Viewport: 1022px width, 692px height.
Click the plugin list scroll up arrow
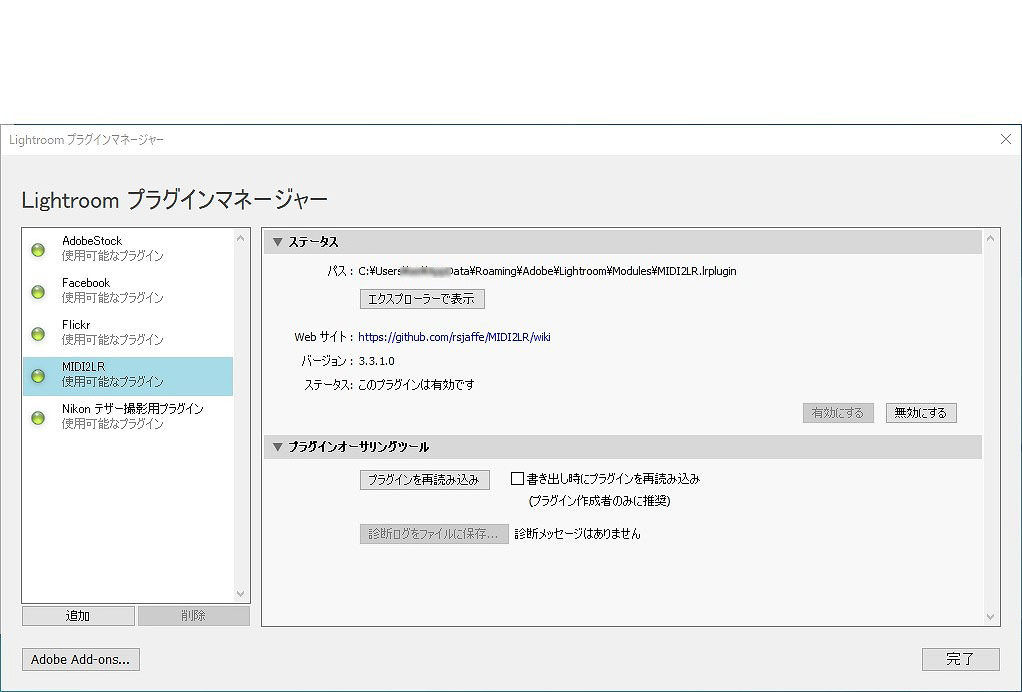coord(241,238)
